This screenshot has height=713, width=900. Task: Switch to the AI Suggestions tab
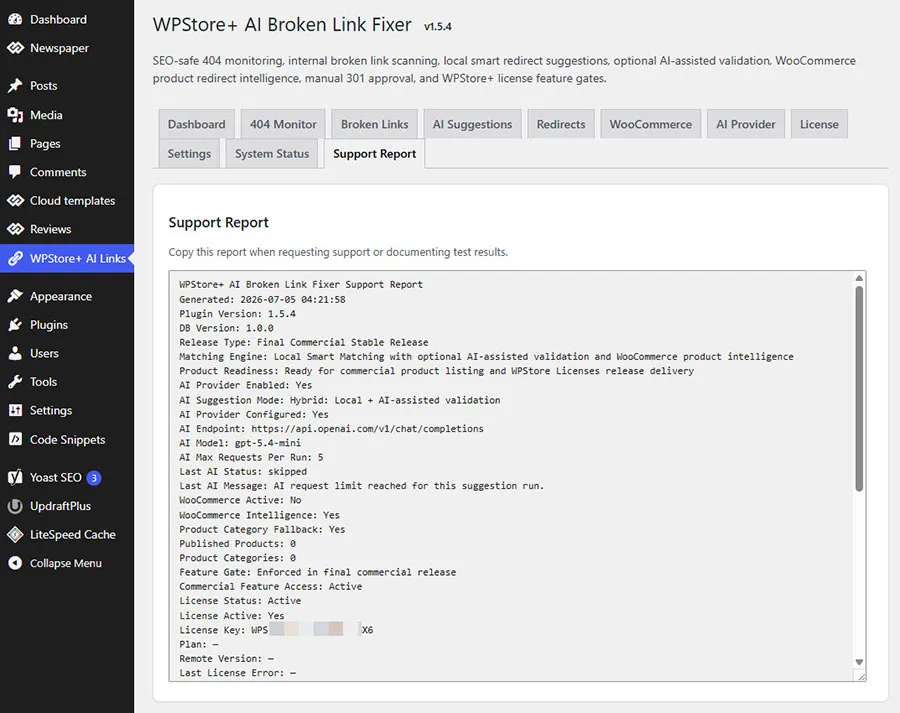click(x=472, y=124)
